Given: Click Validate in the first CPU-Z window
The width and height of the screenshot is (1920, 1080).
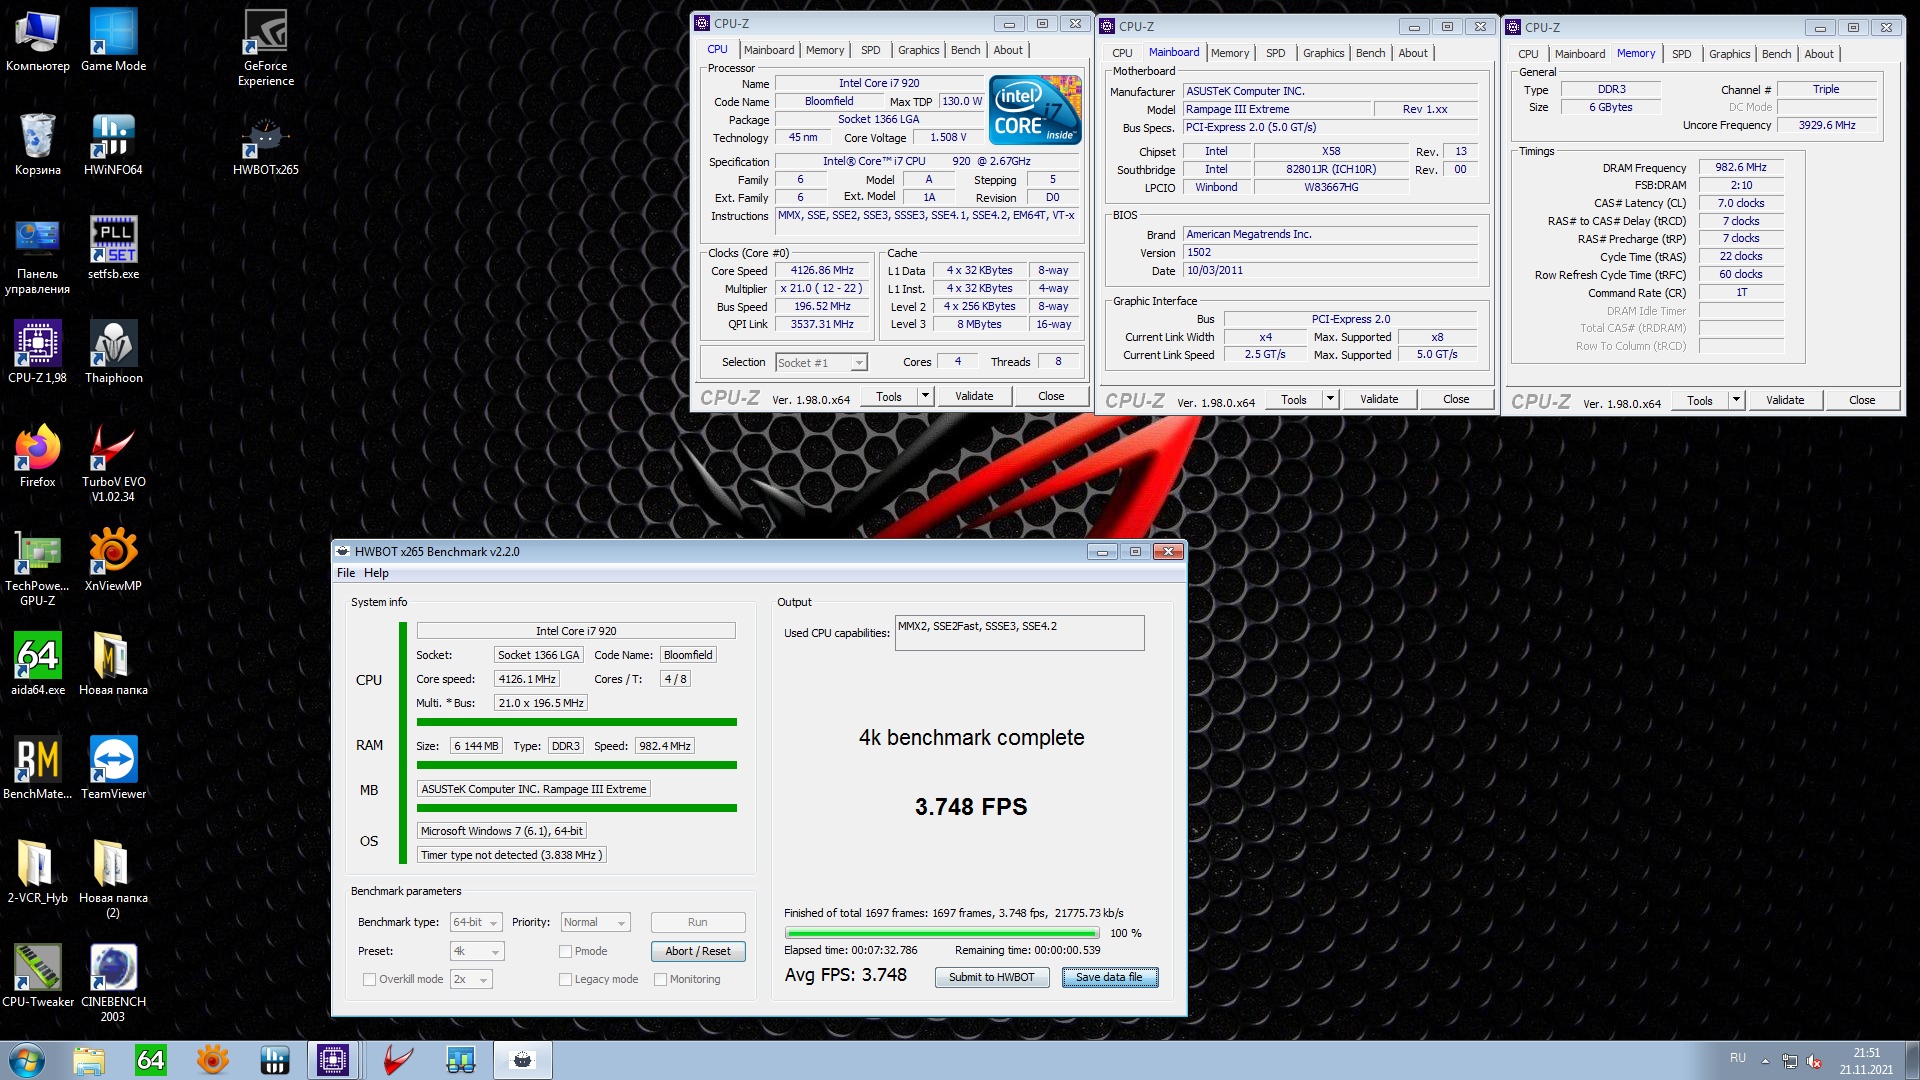Looking at the screenshot, I should (x=974, y=396).
